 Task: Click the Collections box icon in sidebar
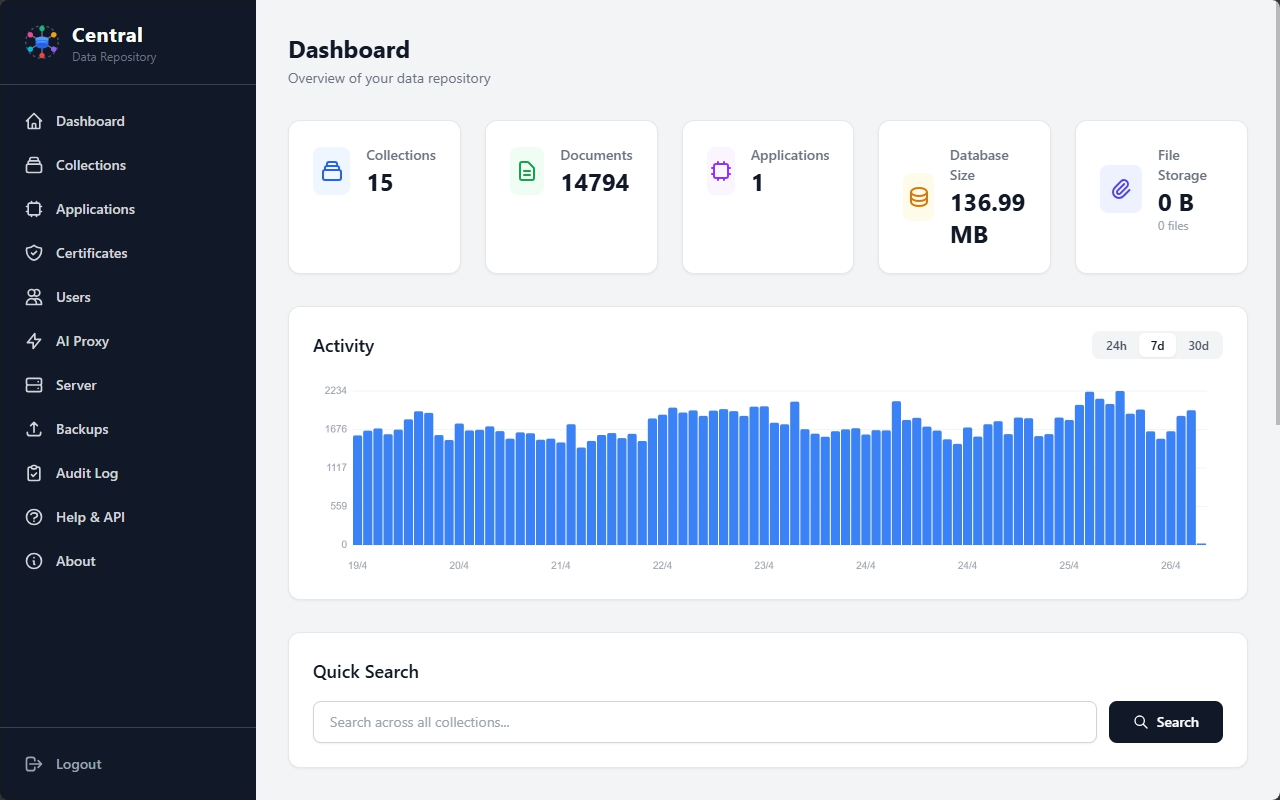[x=34, y=165]
